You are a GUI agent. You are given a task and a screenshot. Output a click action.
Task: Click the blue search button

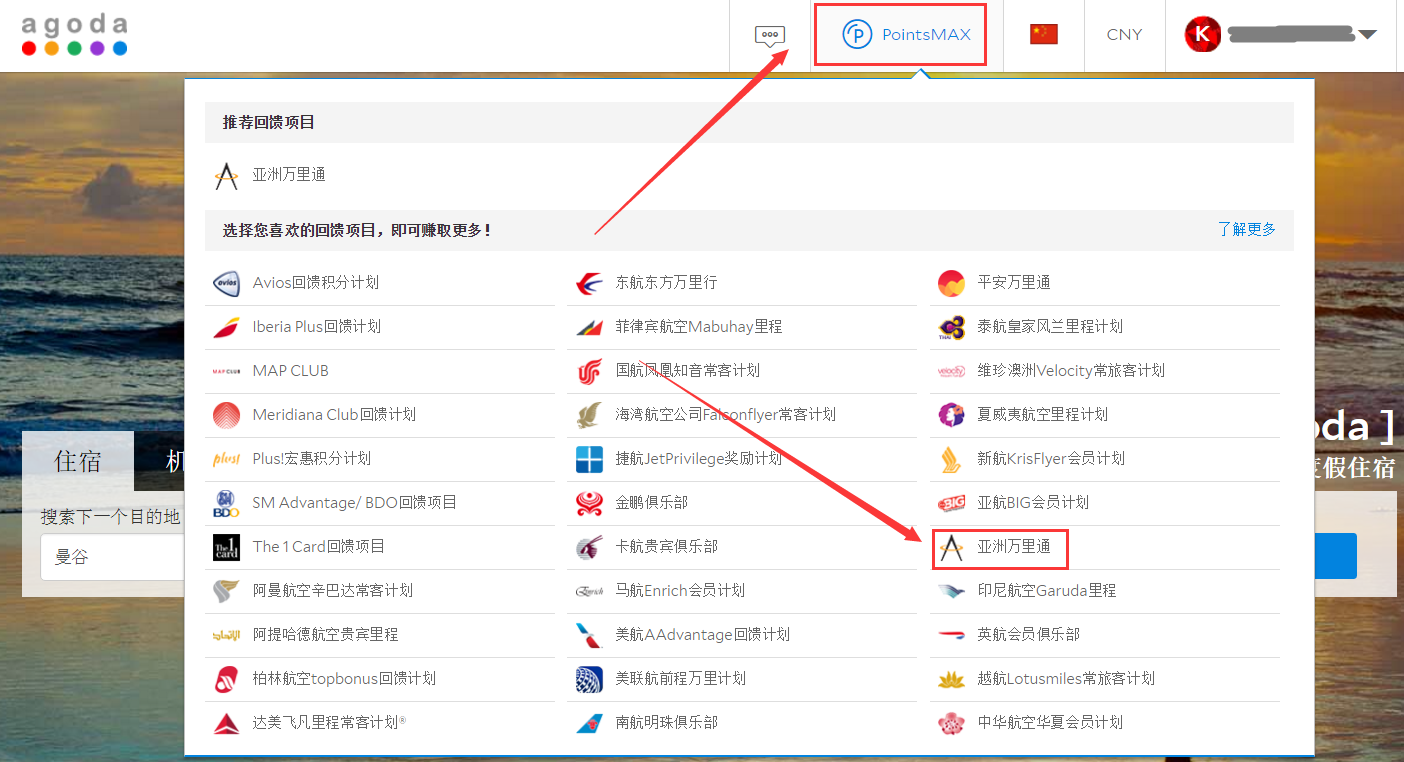click(1336, 556)
